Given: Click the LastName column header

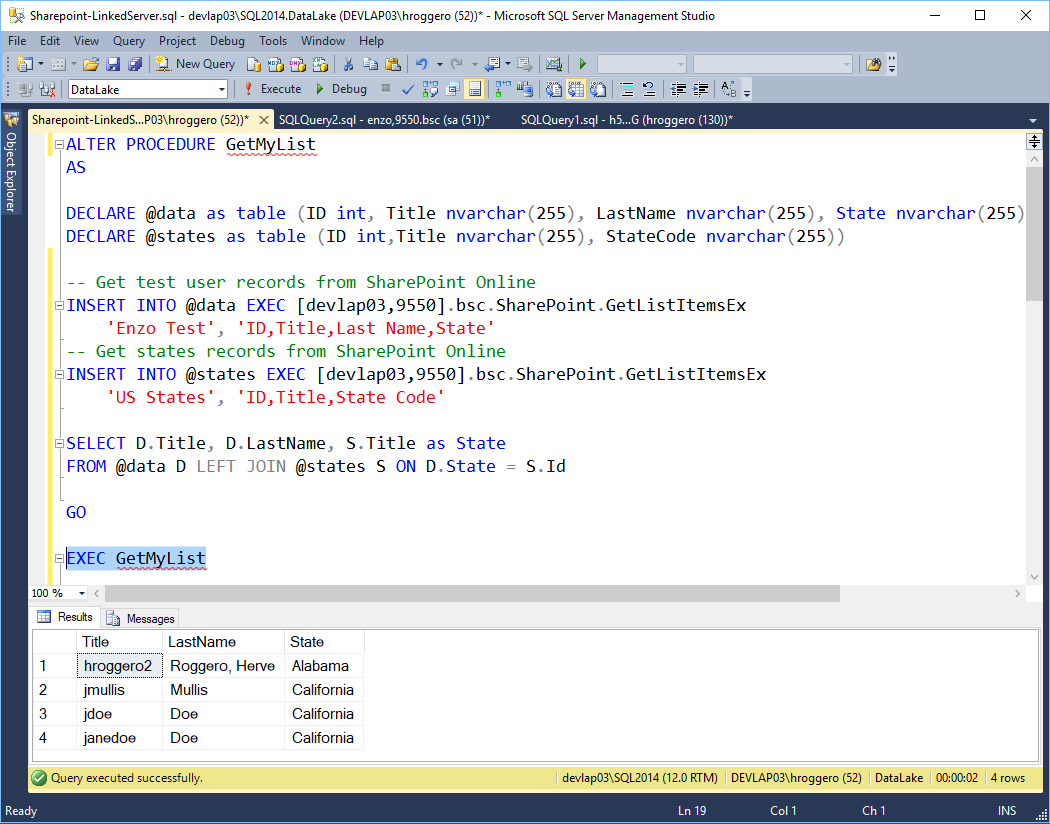Looking at the screenshot, I should coord(224,642).
